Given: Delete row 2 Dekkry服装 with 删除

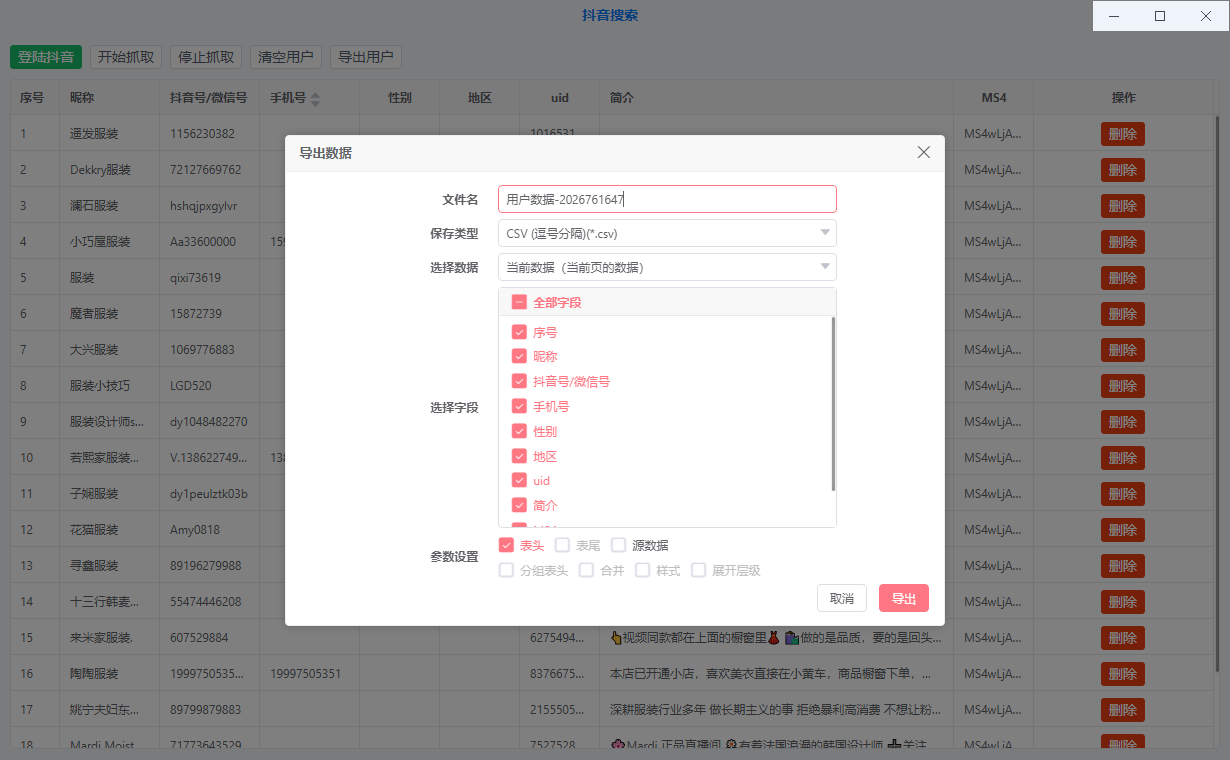Looking at the screenshot, I should [x=1123, y=170].
